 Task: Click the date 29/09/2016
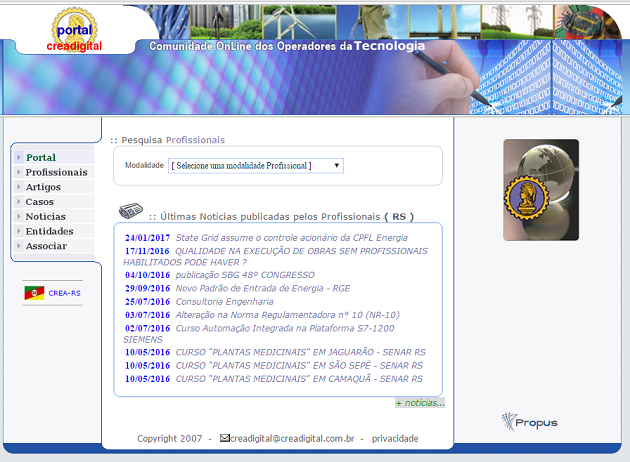pyautogui.click(x=147, y=288)
